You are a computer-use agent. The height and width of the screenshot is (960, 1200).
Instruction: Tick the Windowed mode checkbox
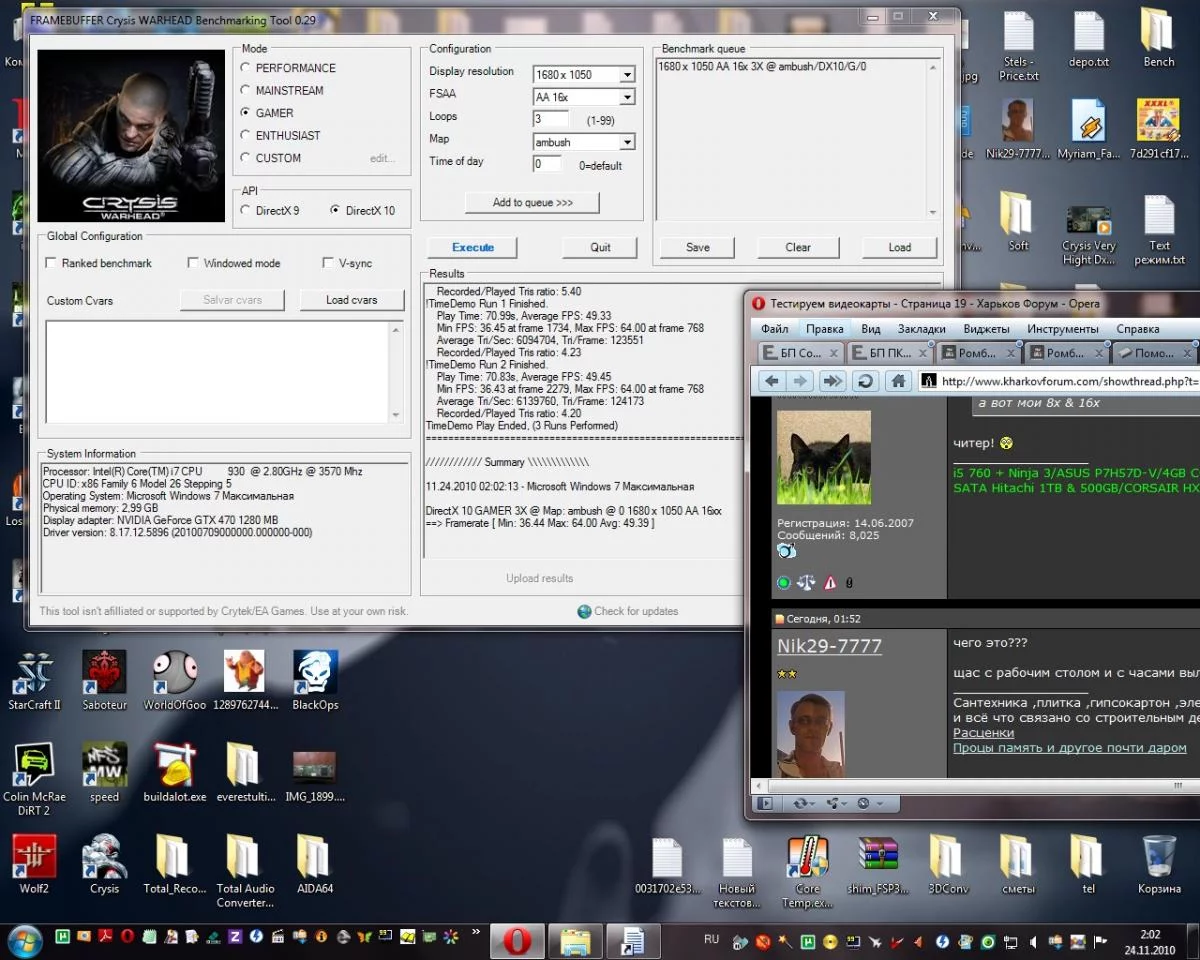click(193, 263)
